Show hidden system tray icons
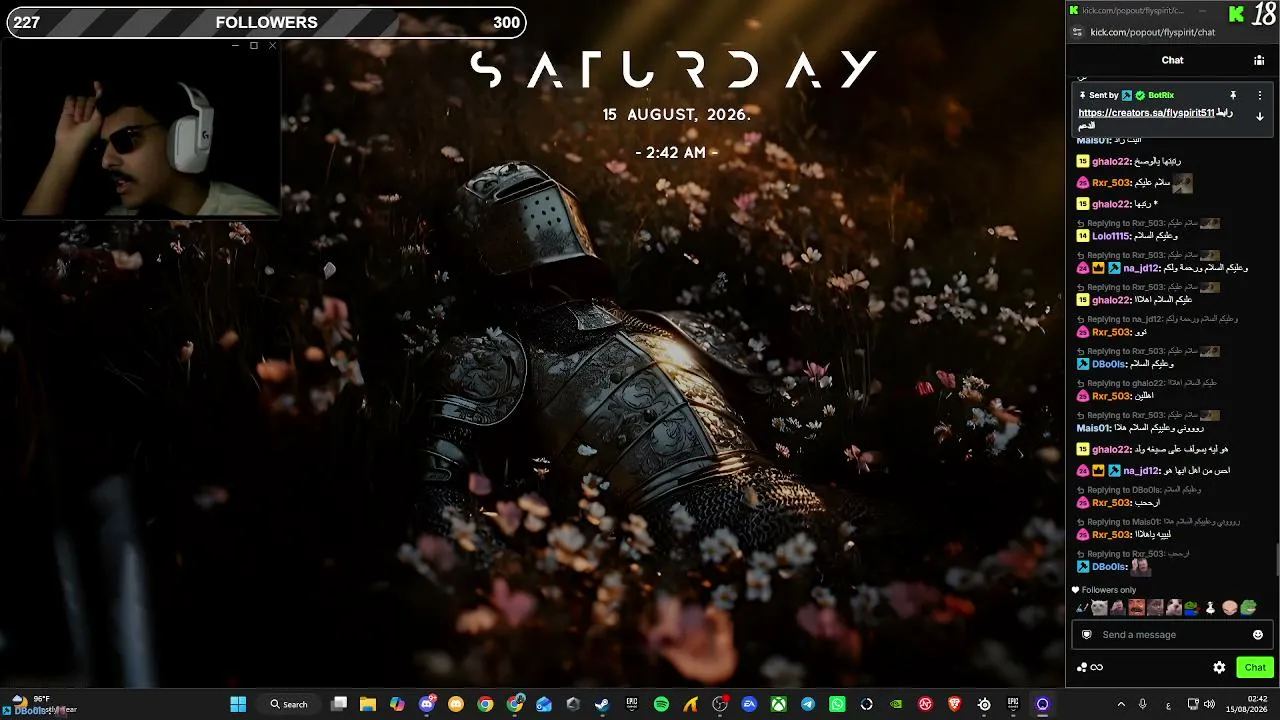 coord(1121,704)
